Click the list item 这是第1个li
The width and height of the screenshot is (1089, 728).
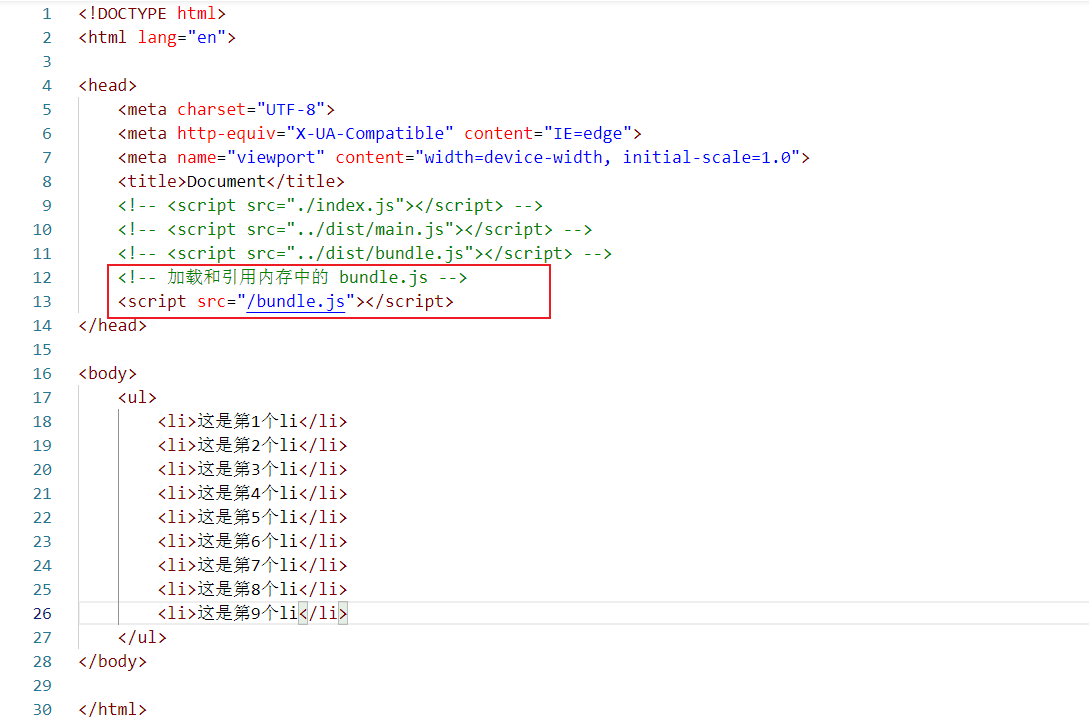pos(252,421)
